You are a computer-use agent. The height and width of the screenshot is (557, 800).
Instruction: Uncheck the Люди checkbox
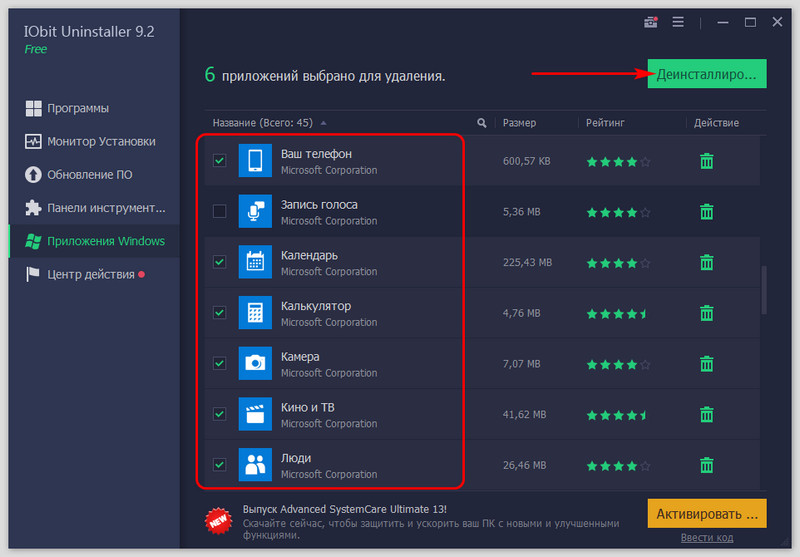pyautogui.click(x=219, y=464)
